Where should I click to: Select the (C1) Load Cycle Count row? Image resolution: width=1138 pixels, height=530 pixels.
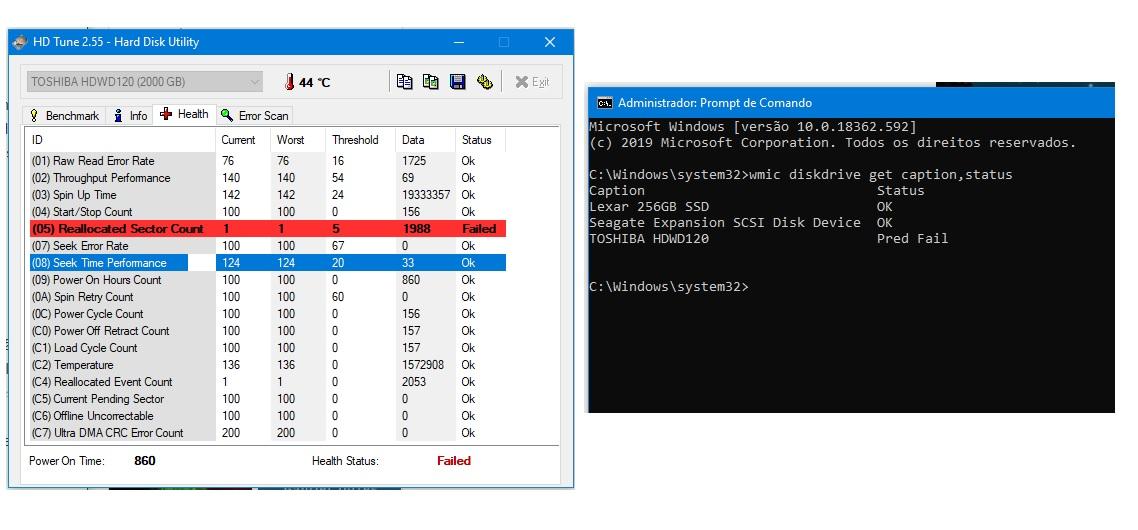tap(268, 348)
